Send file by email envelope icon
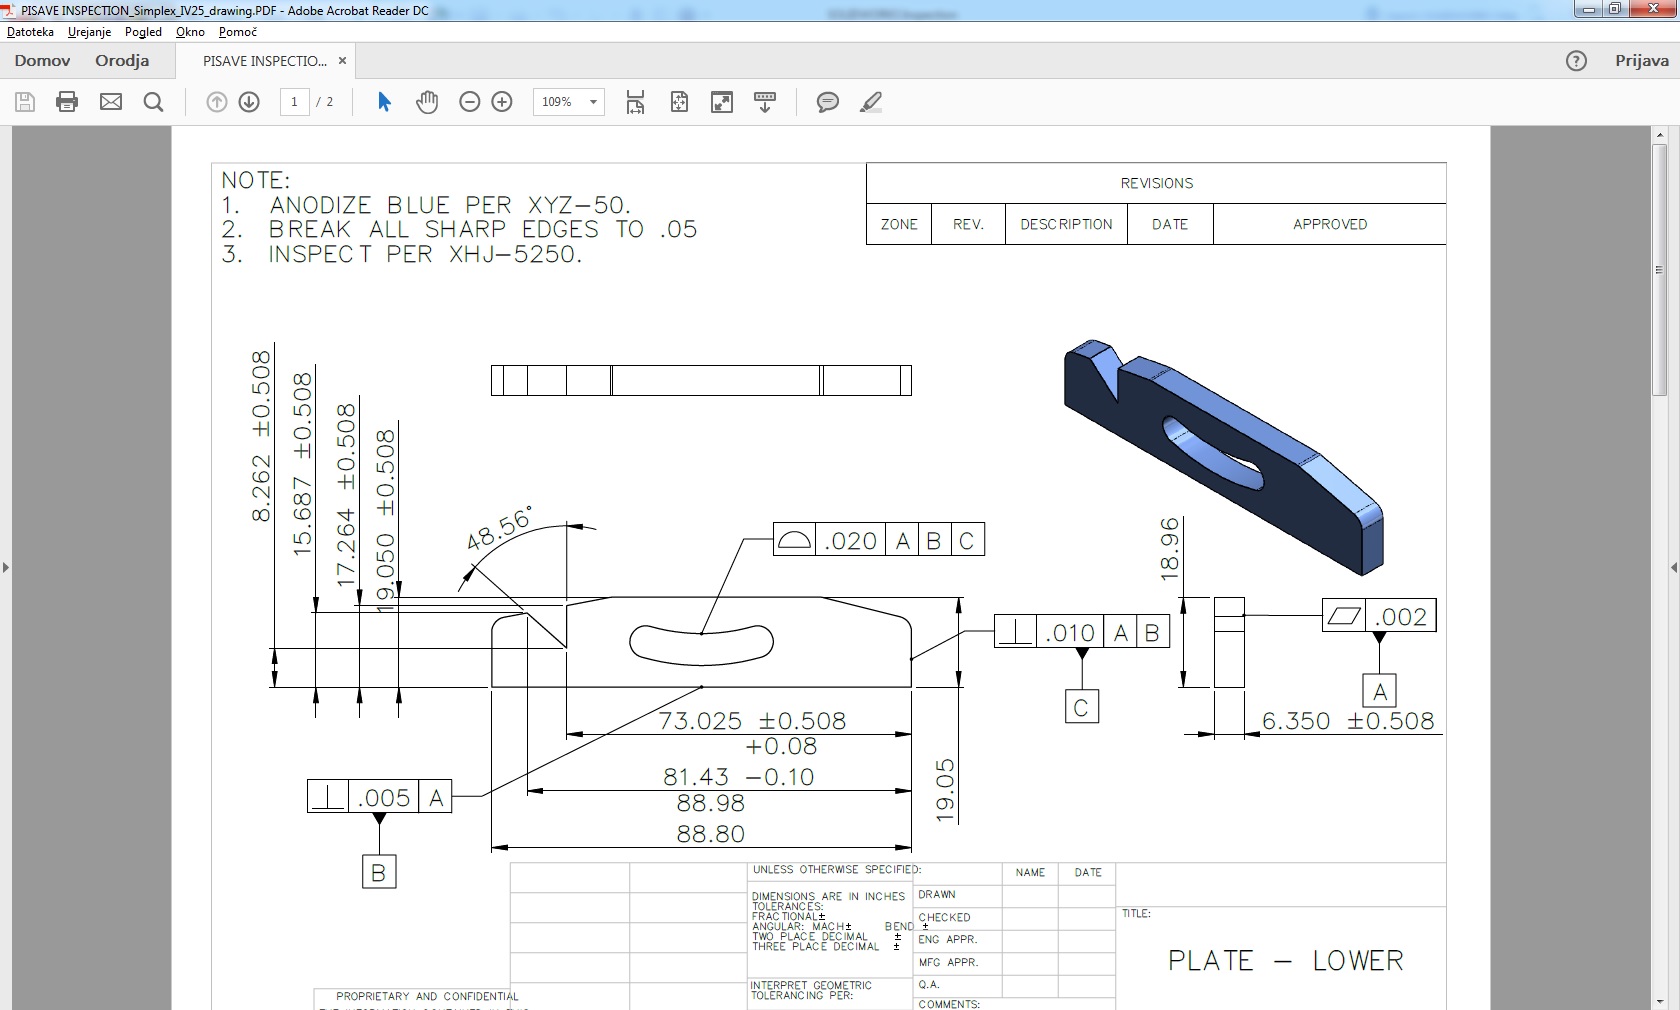1680x1010 pixels. click(111, 102)
